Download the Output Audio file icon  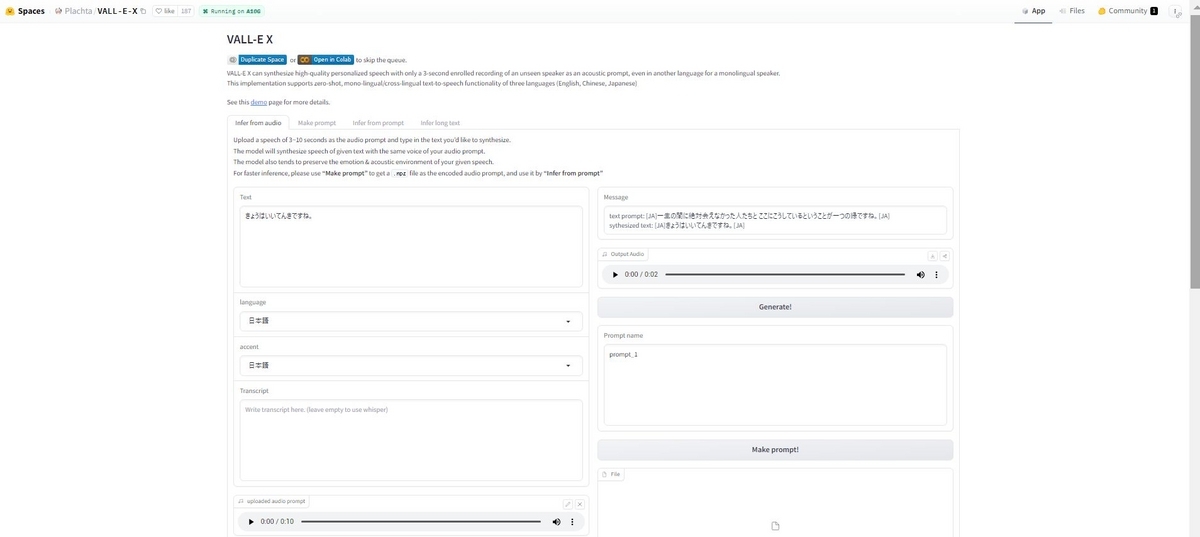tap(932, 255)
